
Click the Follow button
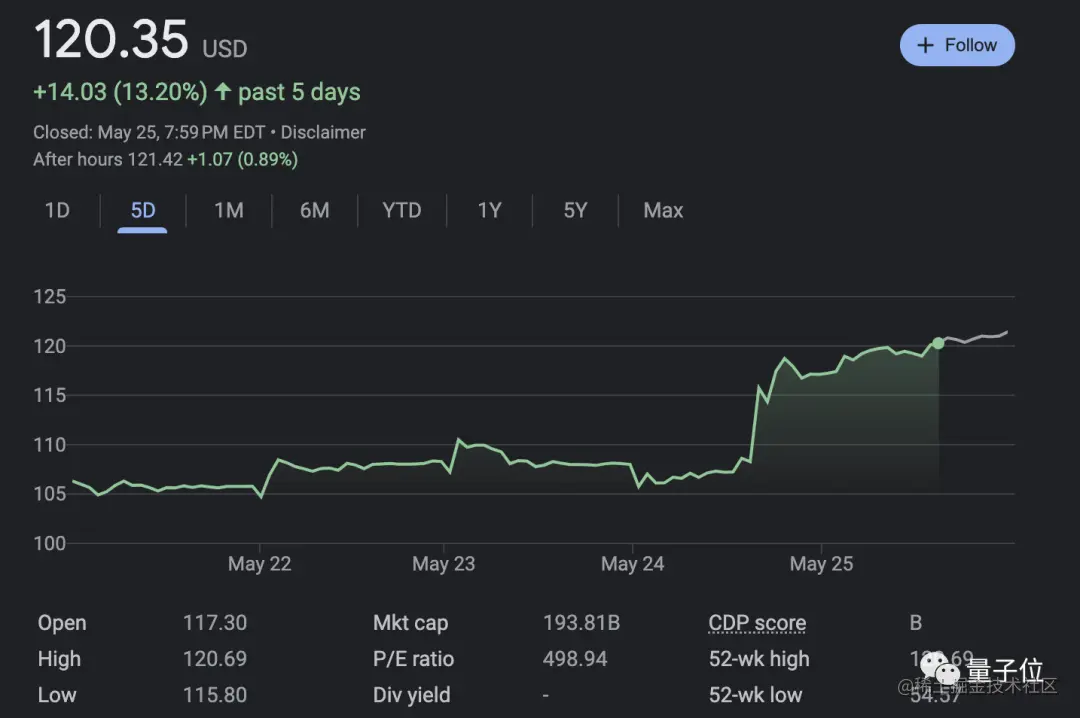[957, 46]
